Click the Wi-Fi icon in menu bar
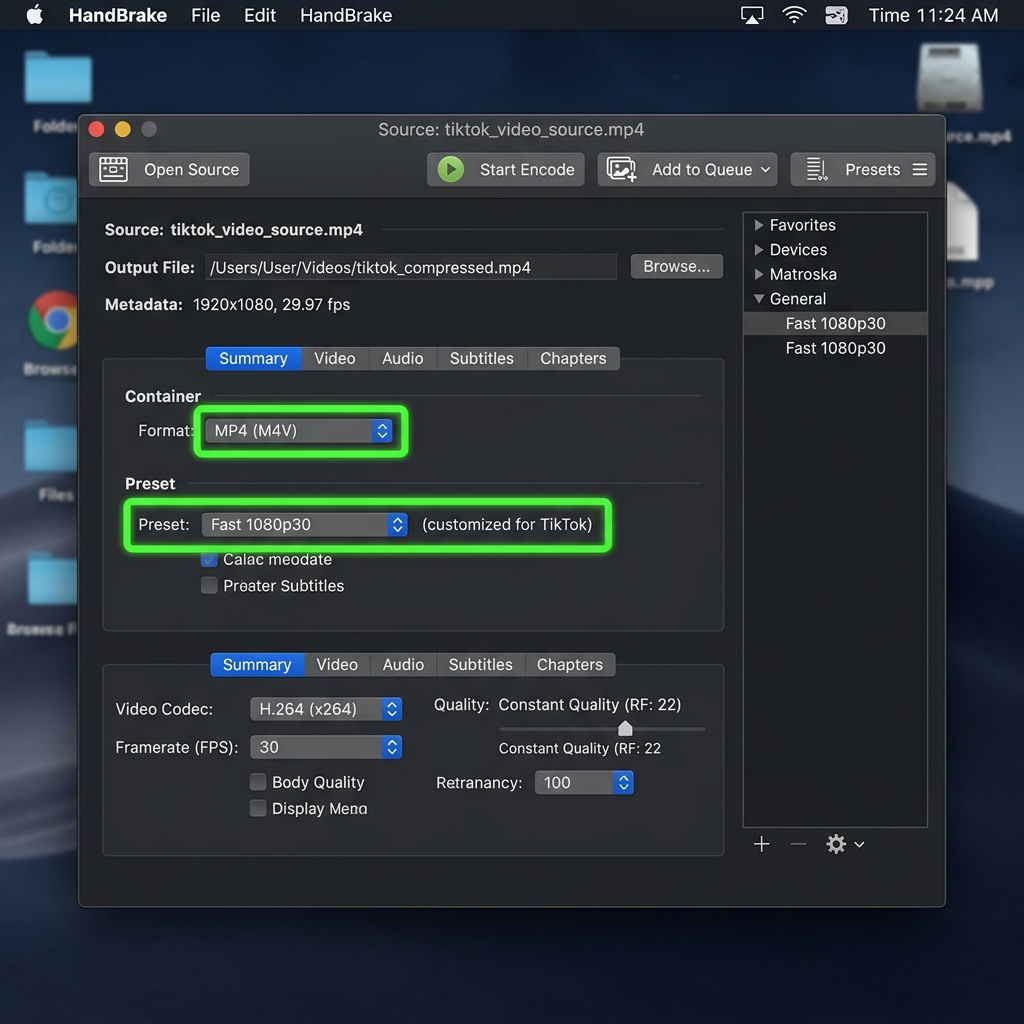The image size is (1024, 1024). (794, 15)
